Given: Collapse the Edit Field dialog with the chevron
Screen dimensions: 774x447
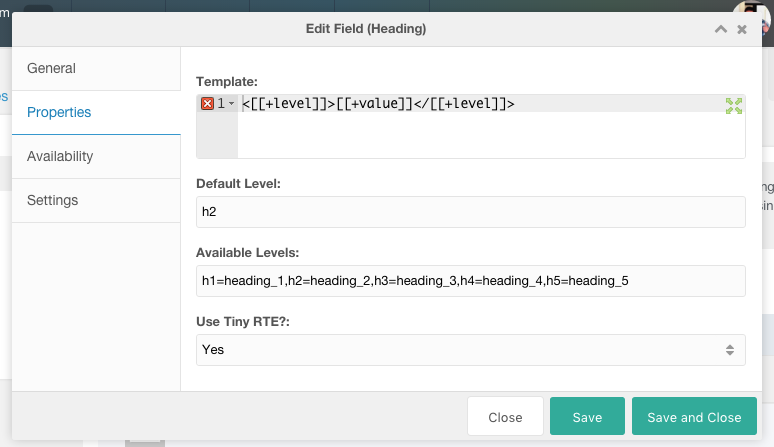Looking at the screenshot, I should pos(721,29).
